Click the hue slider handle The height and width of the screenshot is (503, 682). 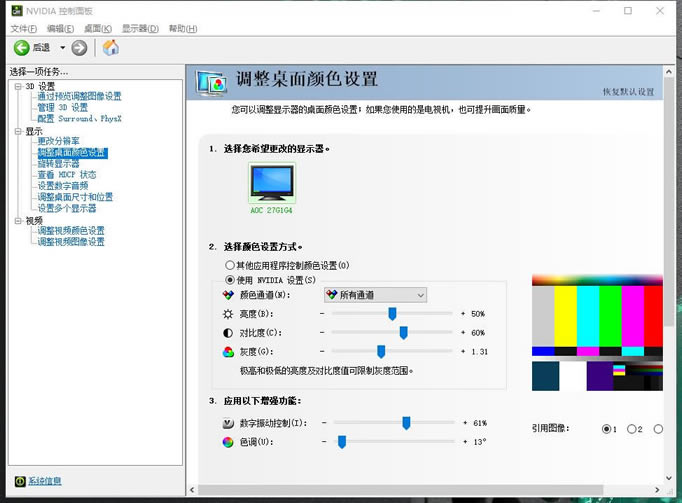pyautogui.click(x=342, y=442)
